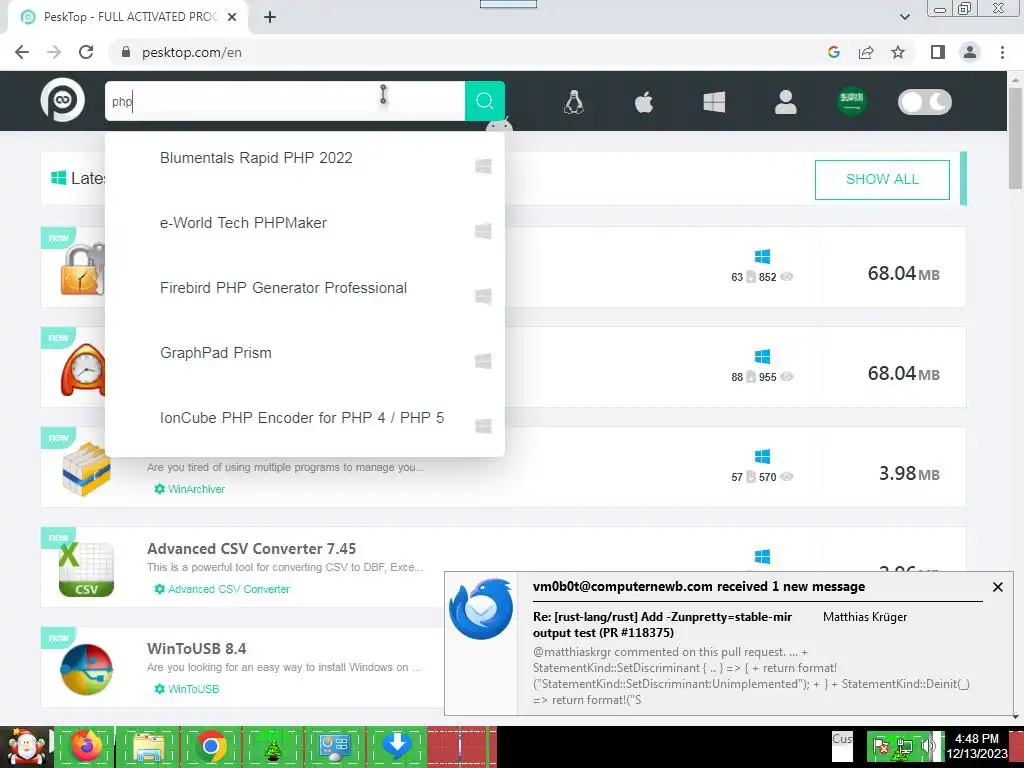Click the Advanced CSV Converter app thumbnail
Image resolution: width=1024 pixels, height=768 pixels.
(86, 570)
